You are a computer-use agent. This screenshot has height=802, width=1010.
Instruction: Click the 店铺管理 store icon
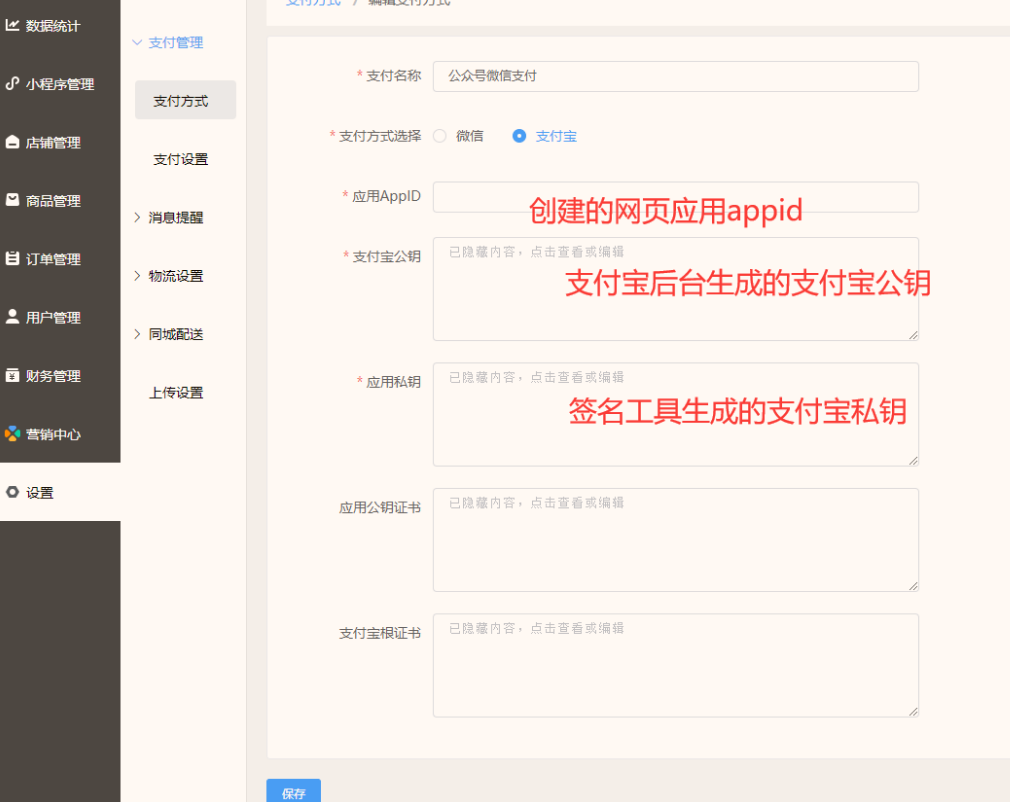pos(12,143)
